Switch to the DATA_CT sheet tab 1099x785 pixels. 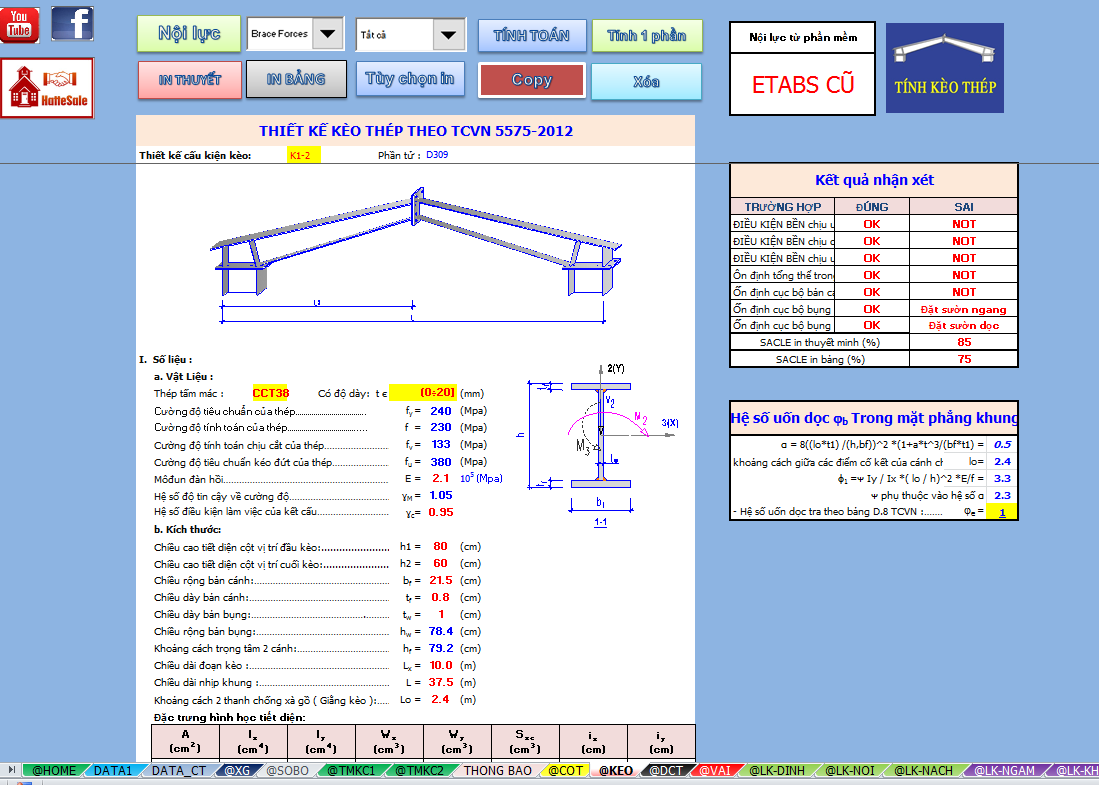(179, 770)
